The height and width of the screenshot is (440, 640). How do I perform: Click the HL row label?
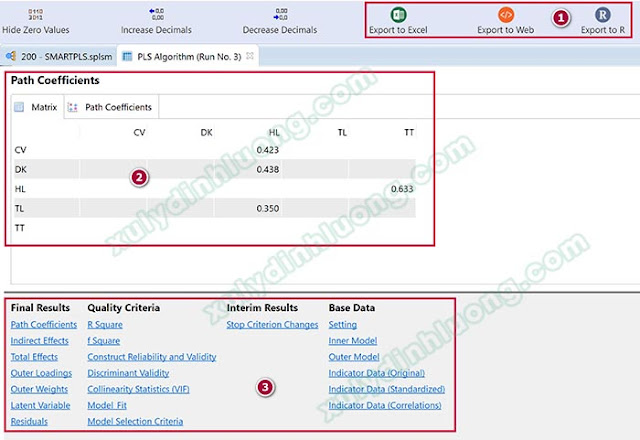(20, 189)
